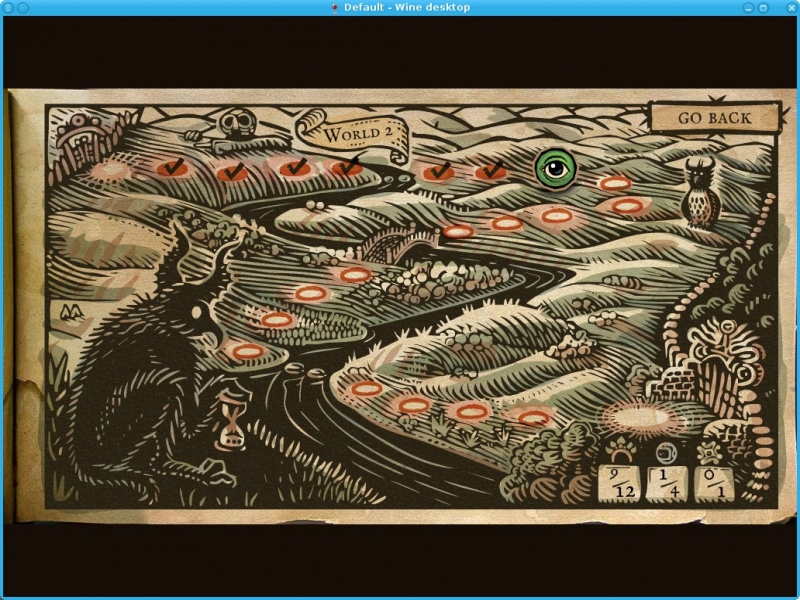The height and width of the screenshot is (600, 800).
Task: Click the skull at the map's top
Action: coord(236,128)
